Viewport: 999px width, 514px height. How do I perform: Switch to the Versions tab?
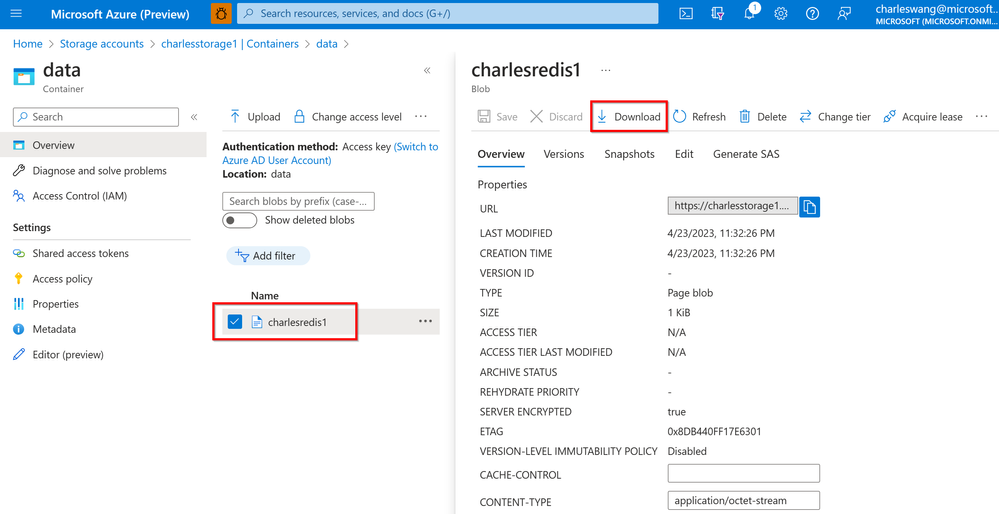[564, 154]
